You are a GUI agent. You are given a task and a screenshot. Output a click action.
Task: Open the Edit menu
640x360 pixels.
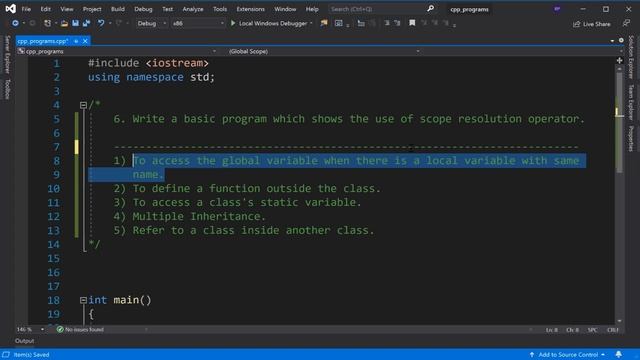45,9
